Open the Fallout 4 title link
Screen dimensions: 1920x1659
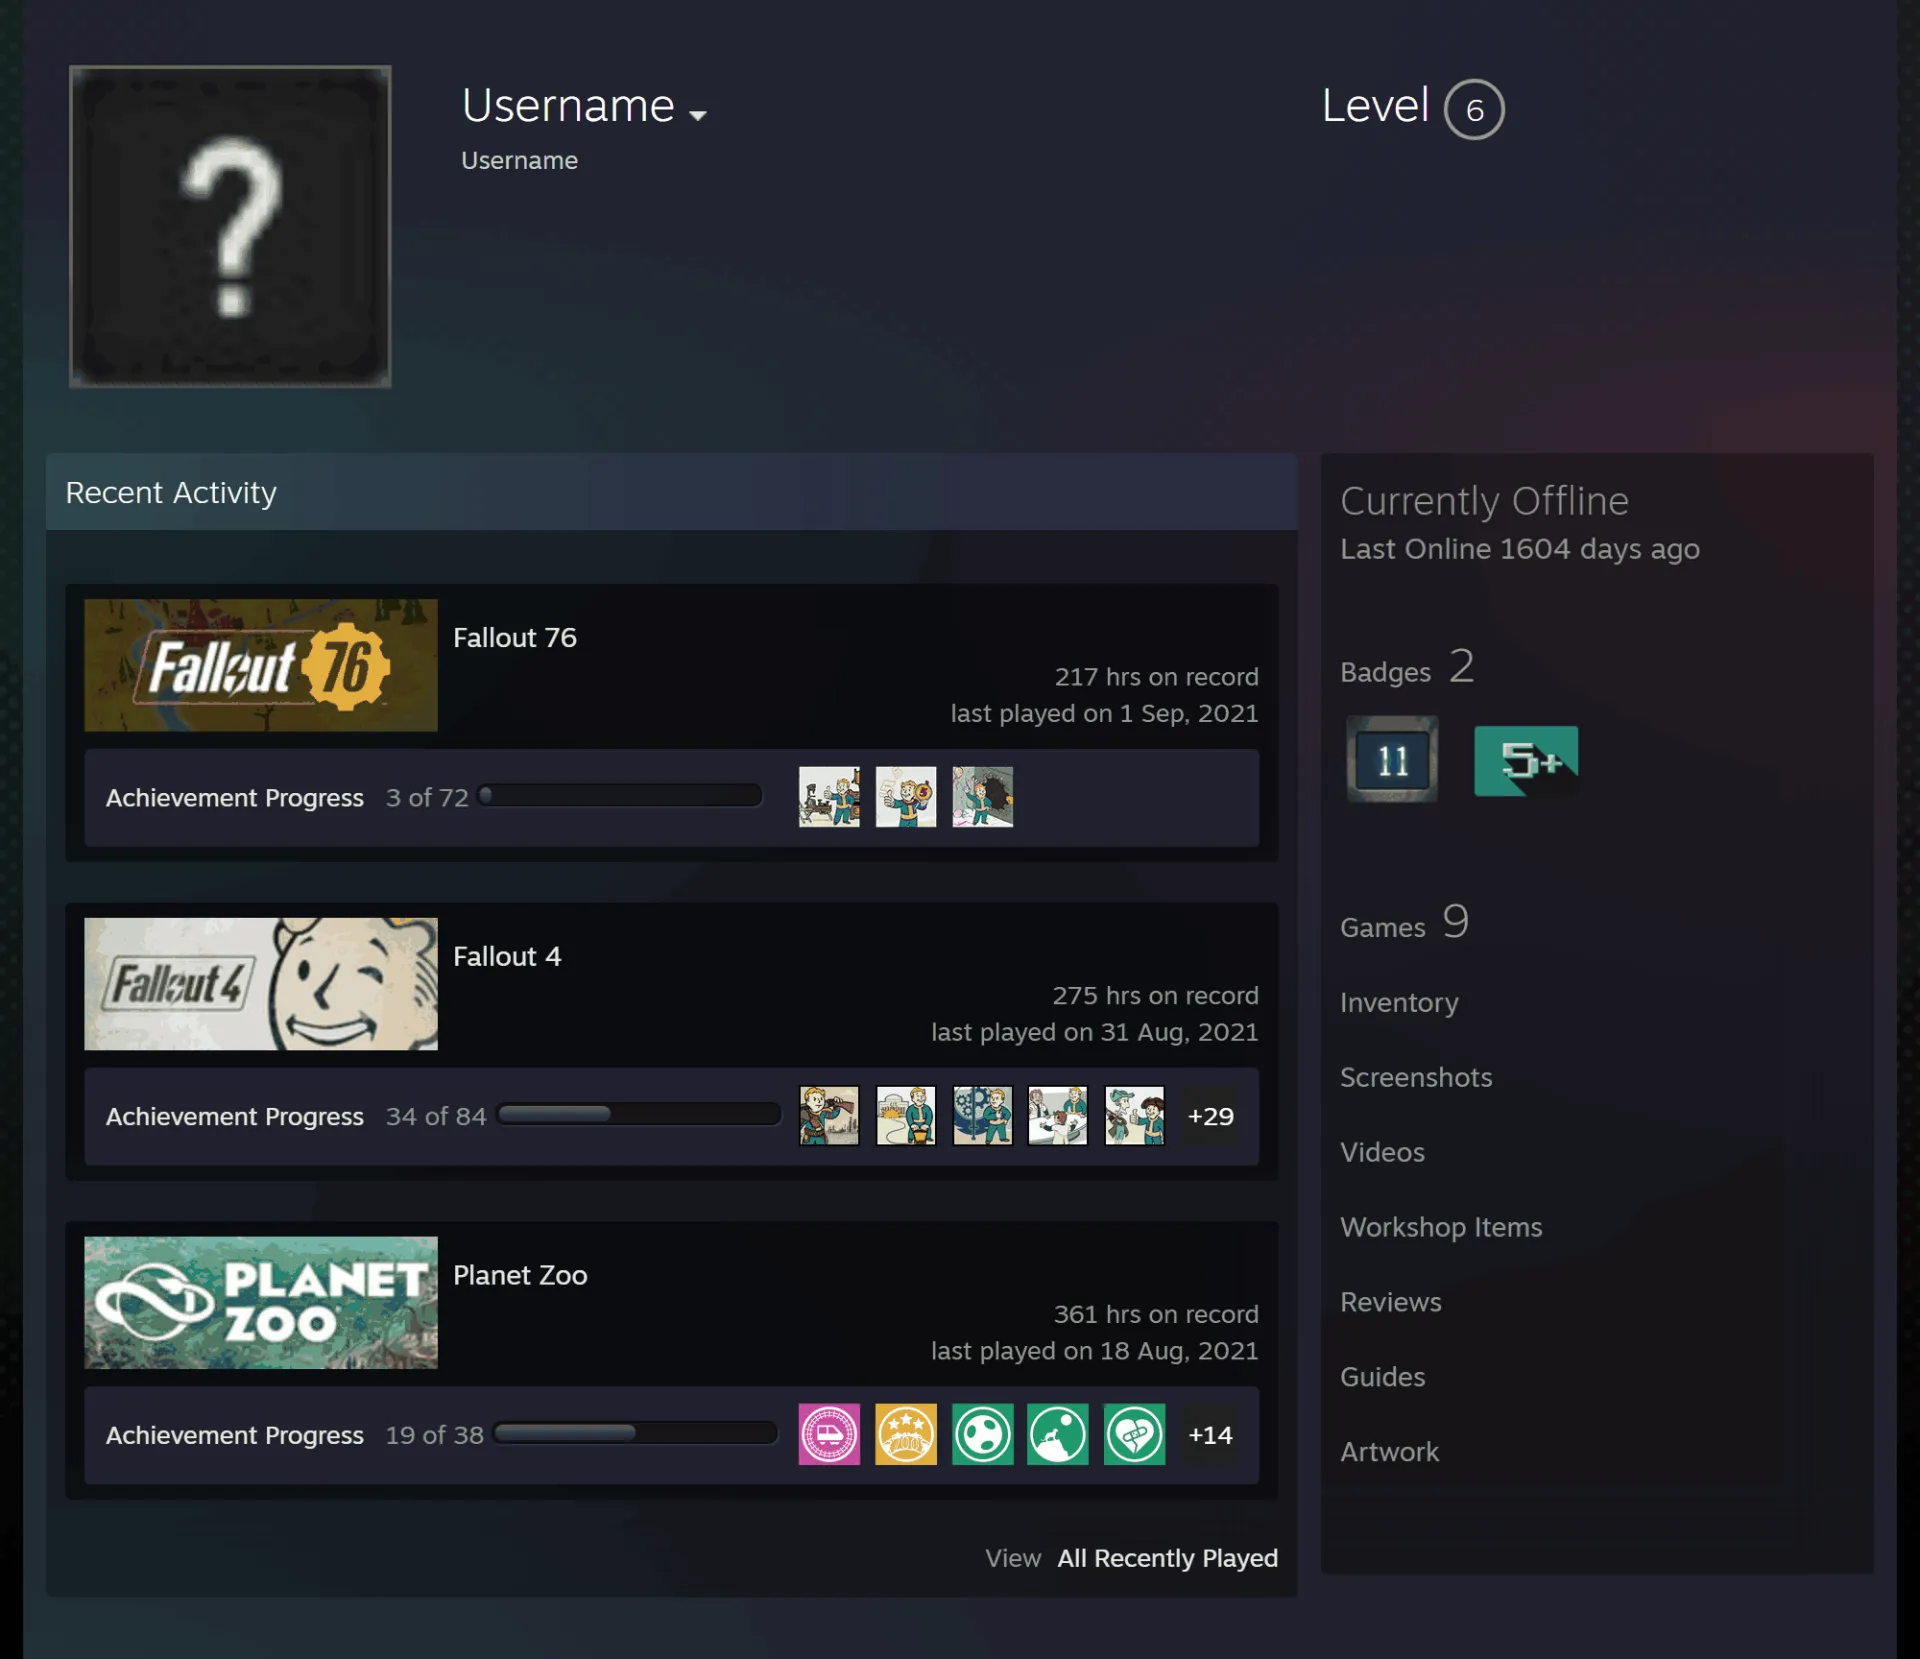coord(507,957)
